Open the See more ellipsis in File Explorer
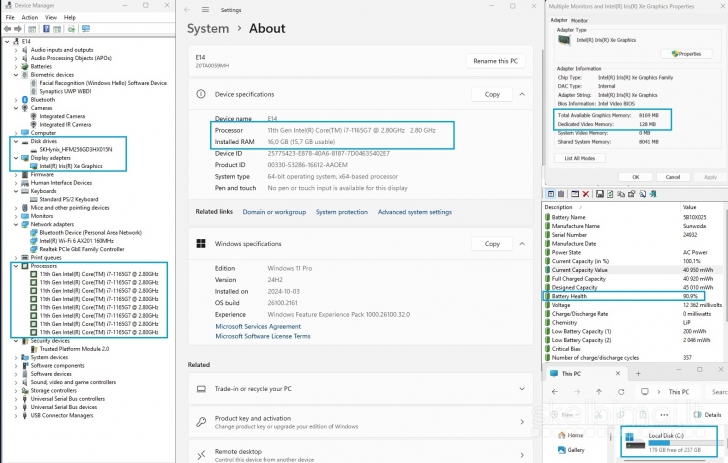This screenshot has width=728, height=463. point(664,415)
